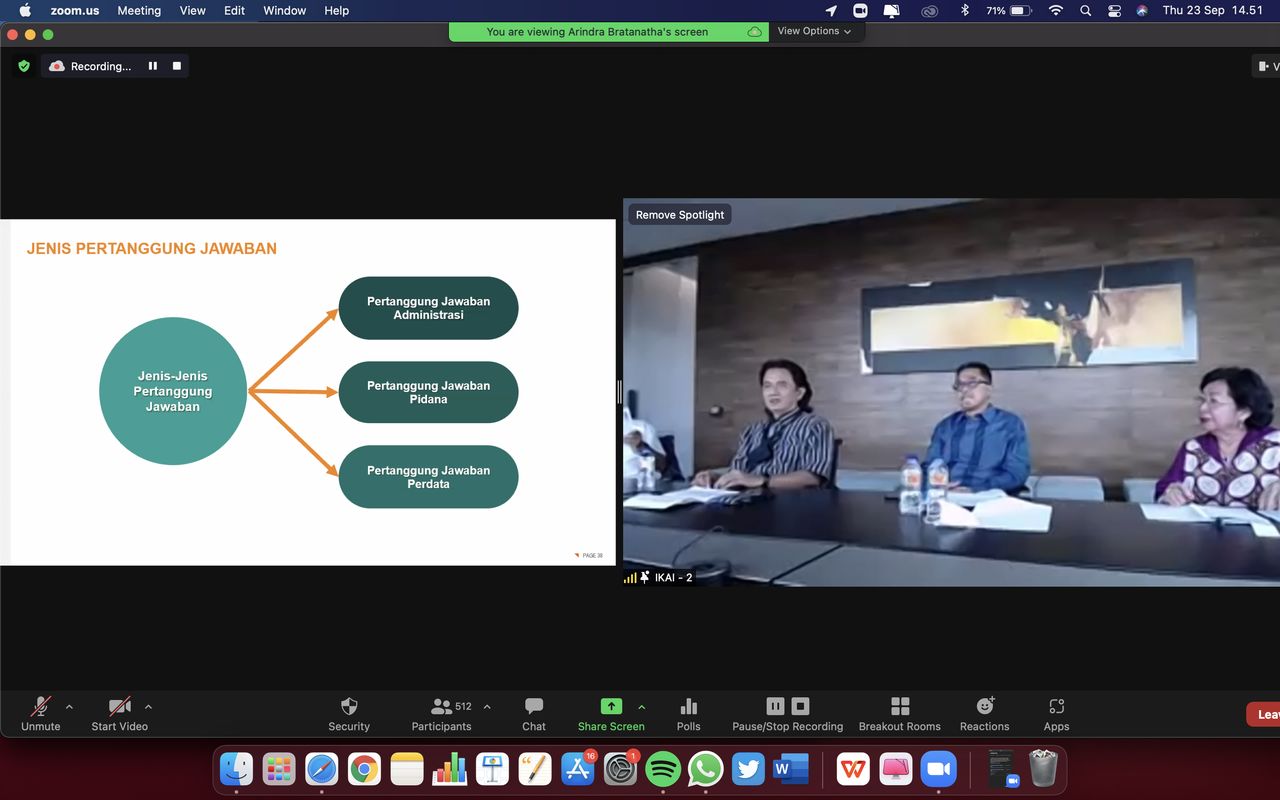
Task: Click the shared slide presentation area
Action: coord(308,392)
